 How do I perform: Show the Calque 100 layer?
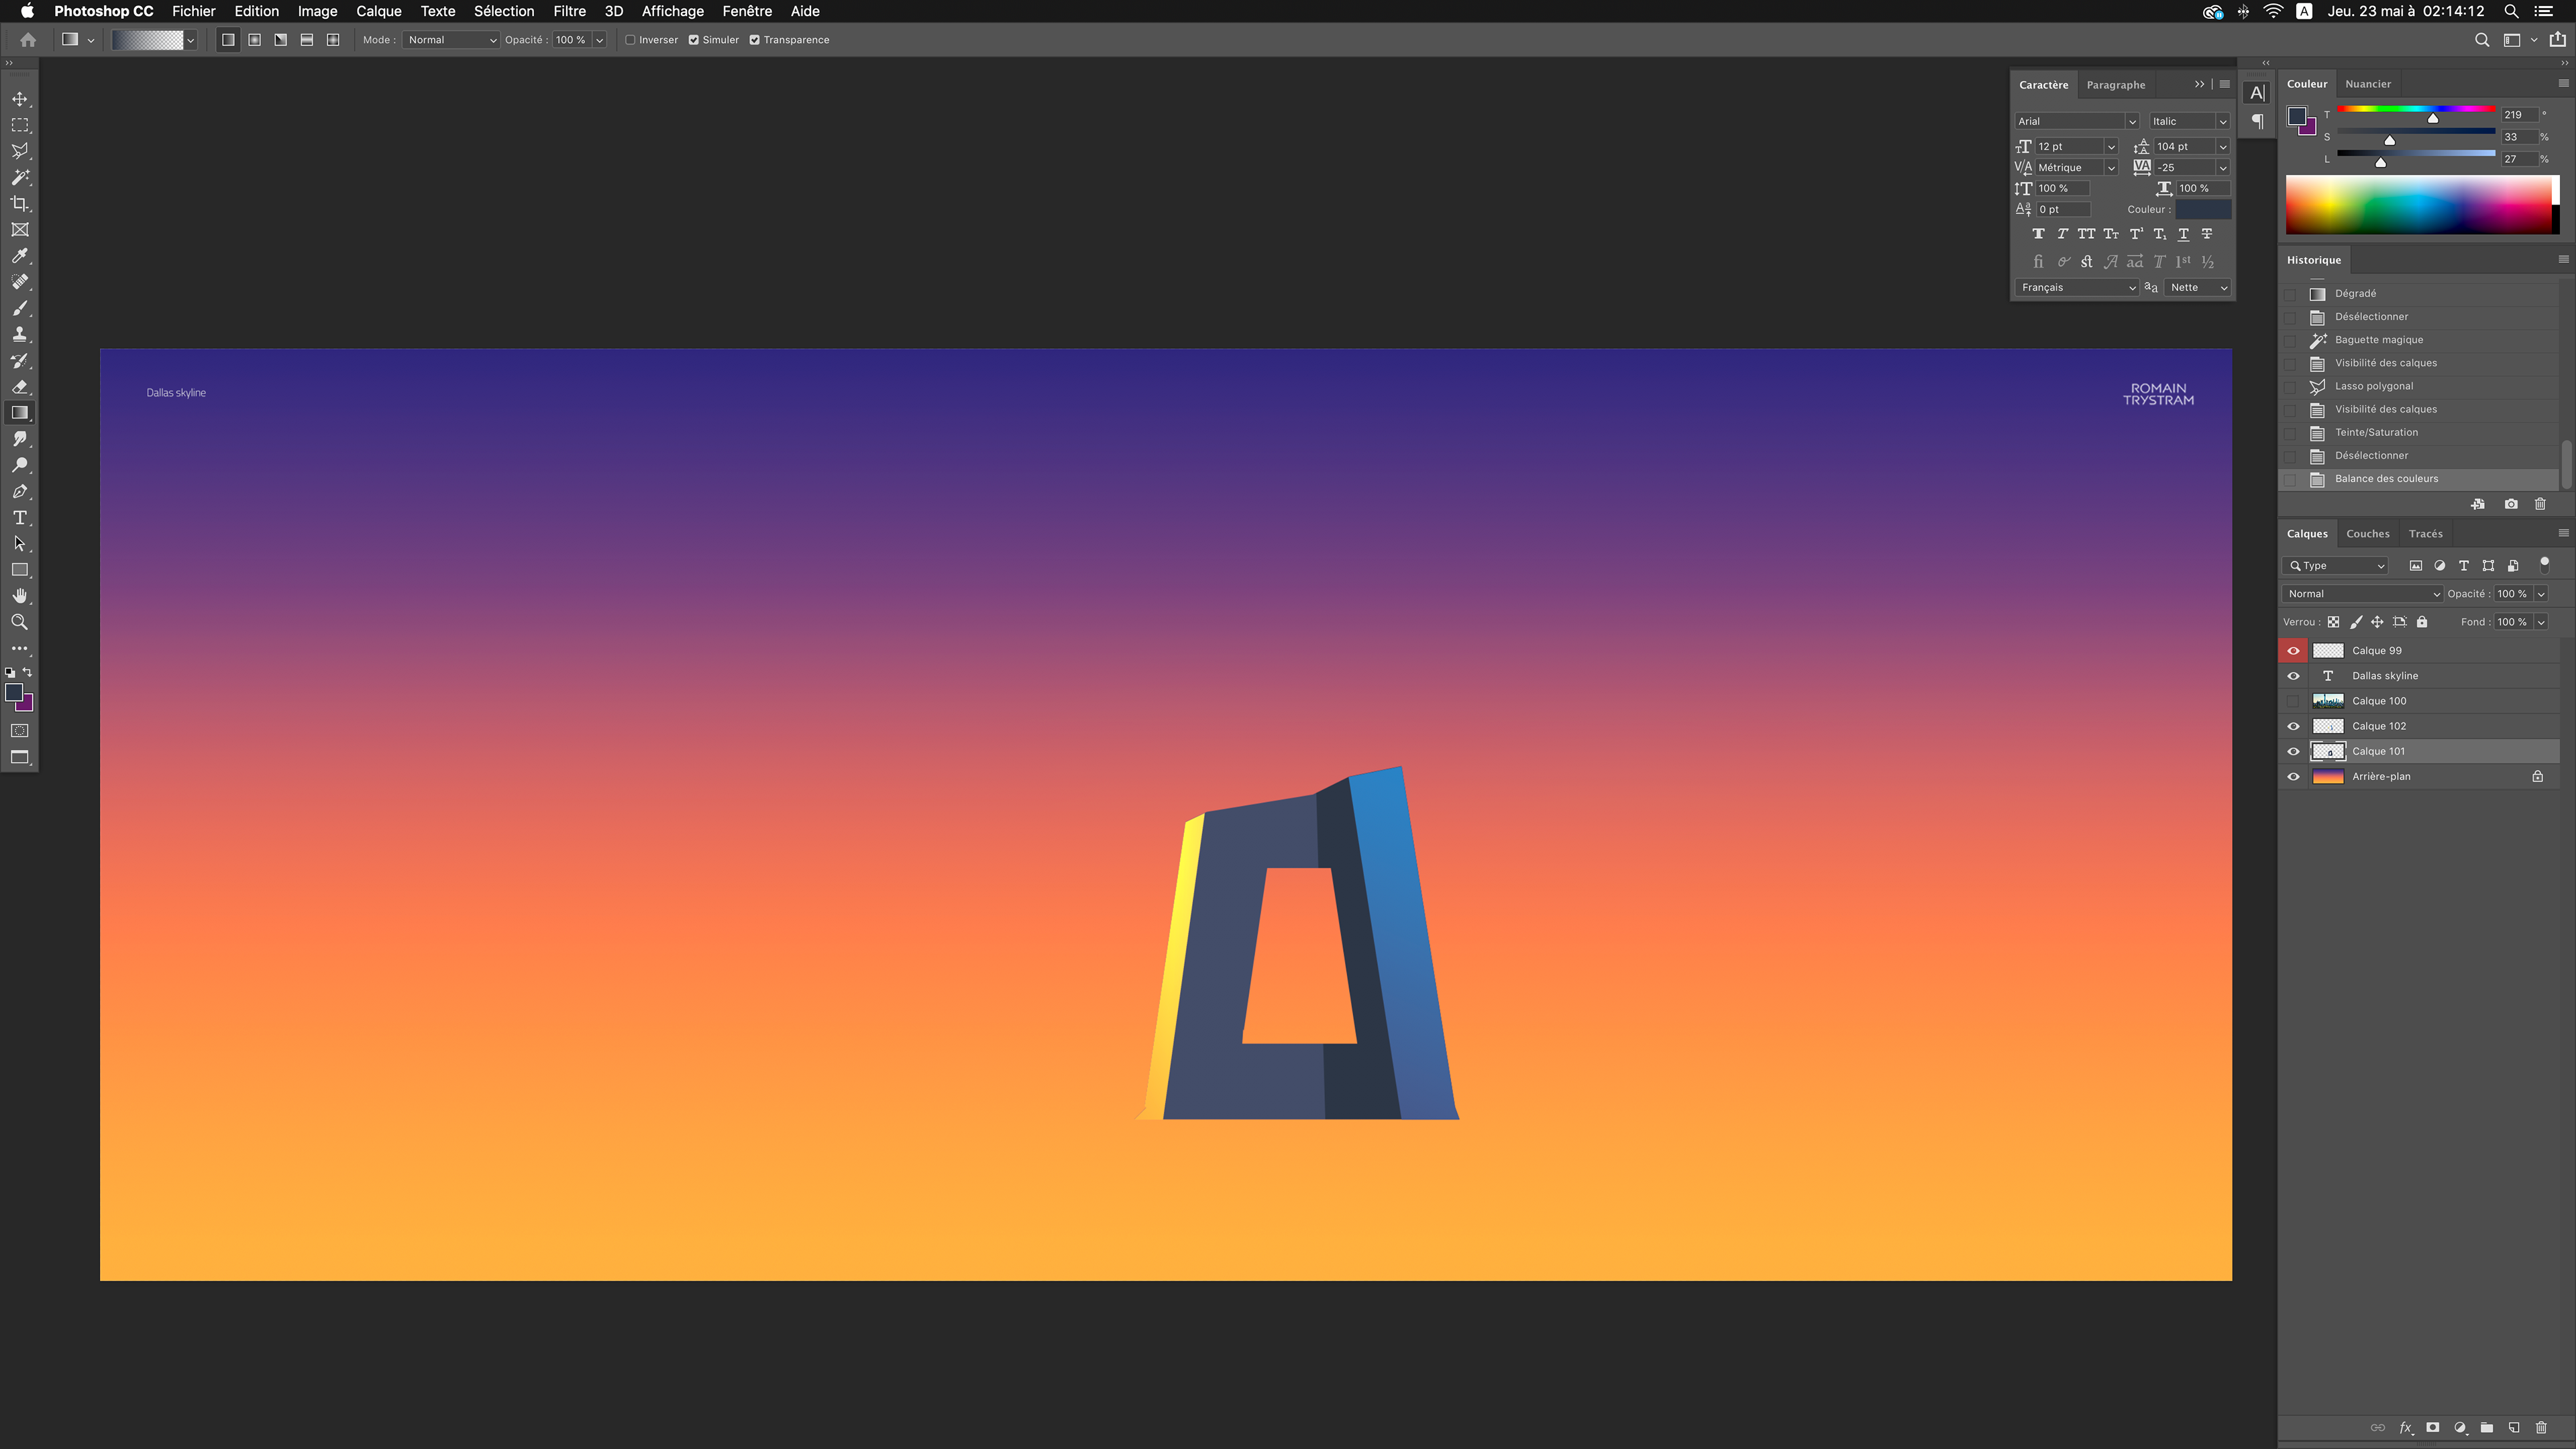tap(2293, 701)
